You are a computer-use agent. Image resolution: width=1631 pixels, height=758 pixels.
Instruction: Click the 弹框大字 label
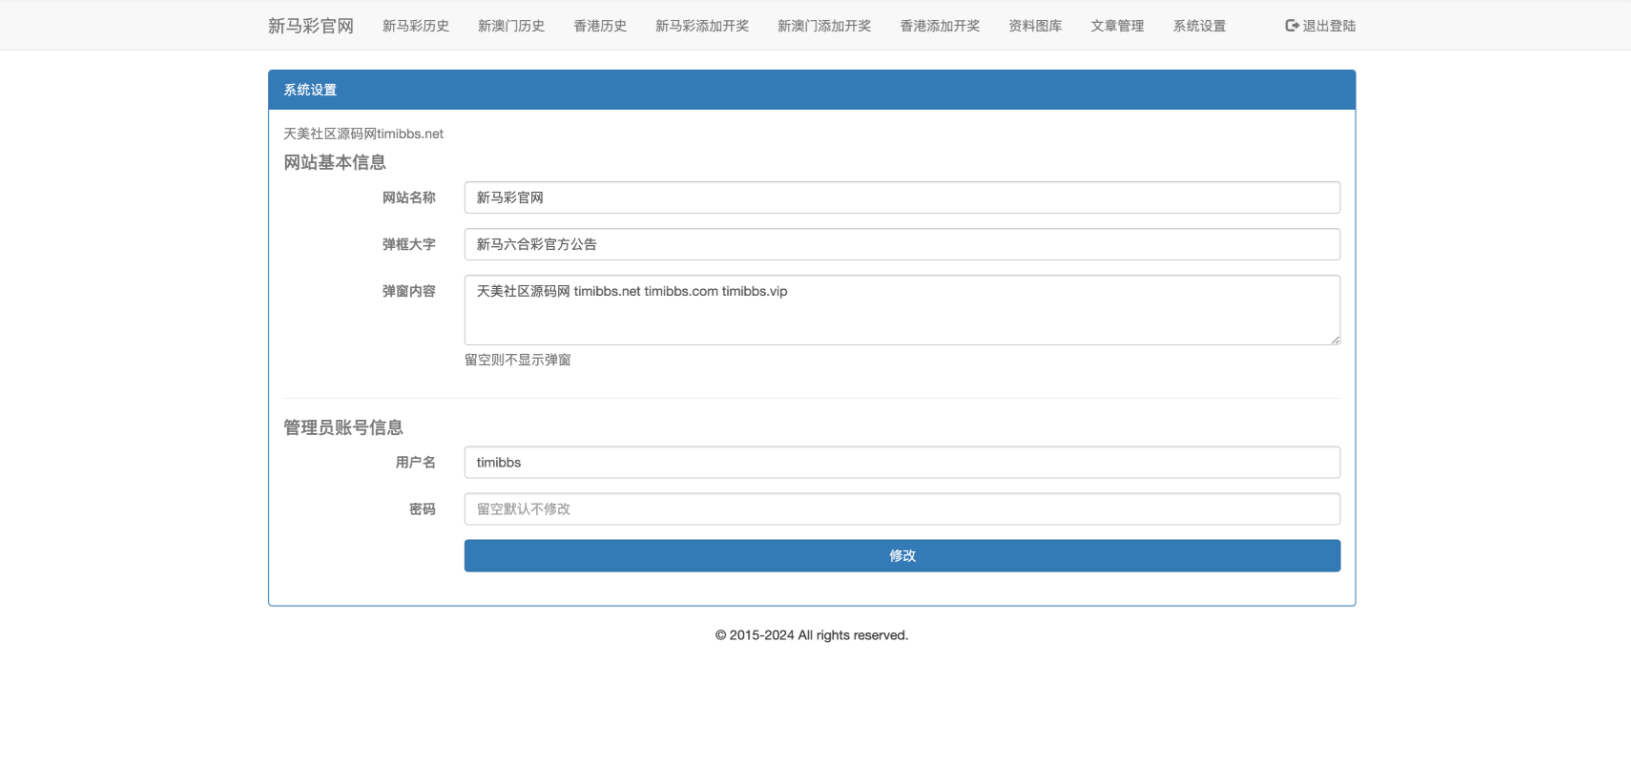coord(409,244)
